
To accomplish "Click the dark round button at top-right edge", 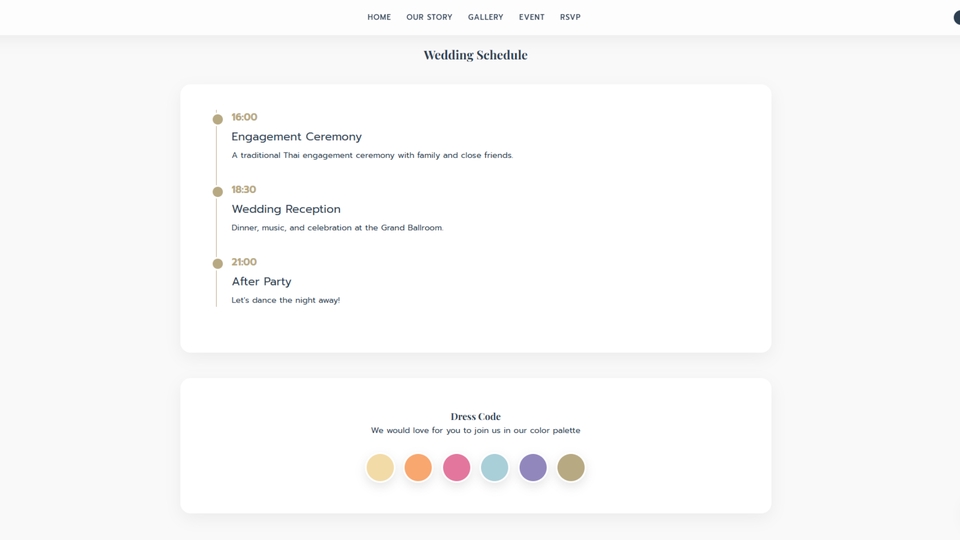I will pyautogui.click(x=956, y=17).
